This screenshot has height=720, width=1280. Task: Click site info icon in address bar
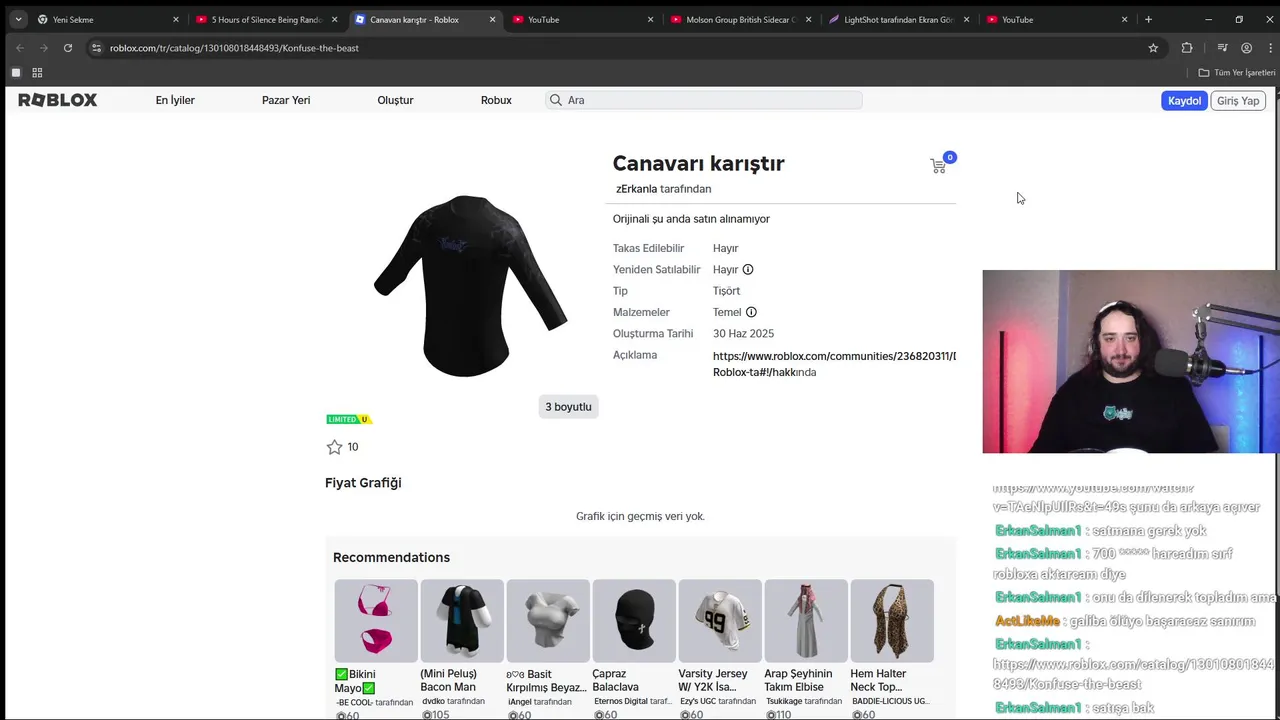(x=96, y=48)
